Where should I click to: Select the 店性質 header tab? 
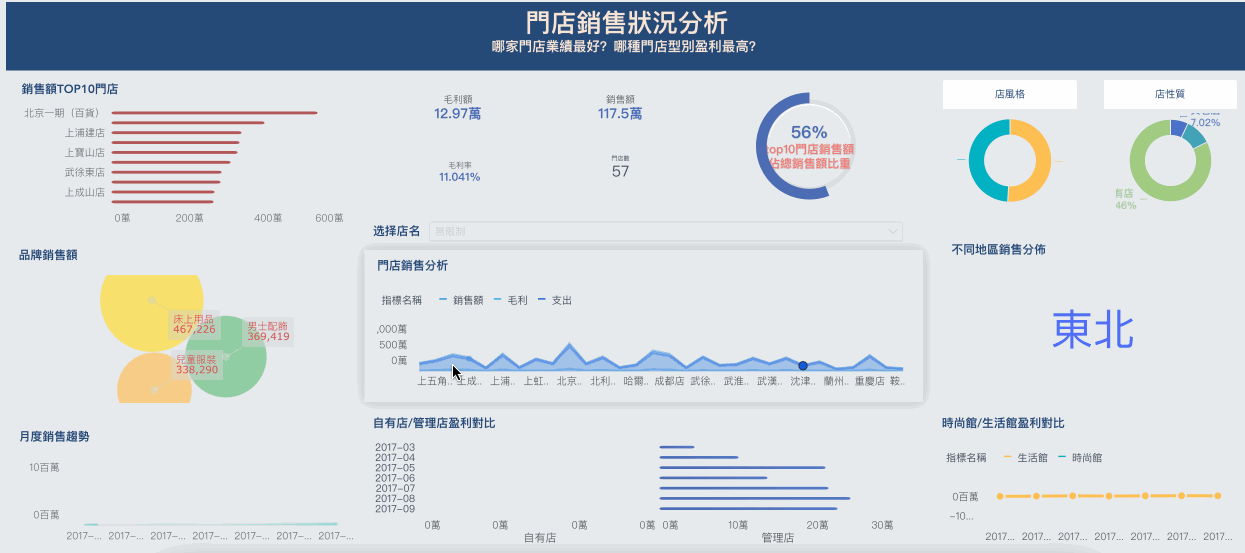[1169, 94]
